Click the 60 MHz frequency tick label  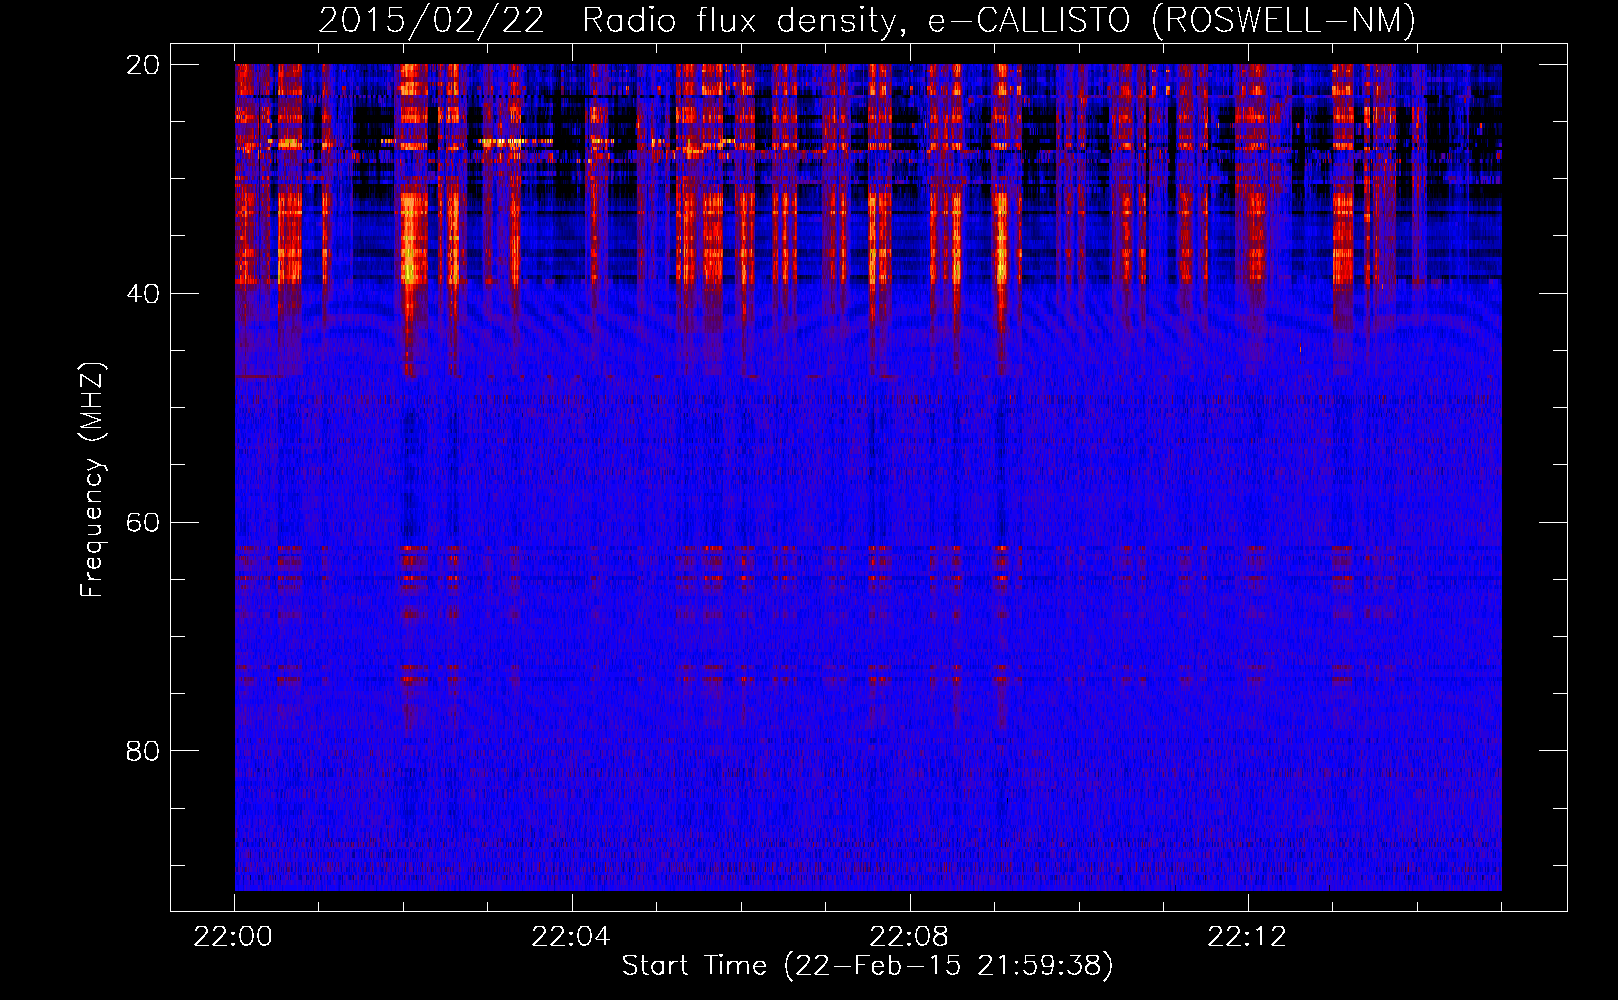click(143, 523)
